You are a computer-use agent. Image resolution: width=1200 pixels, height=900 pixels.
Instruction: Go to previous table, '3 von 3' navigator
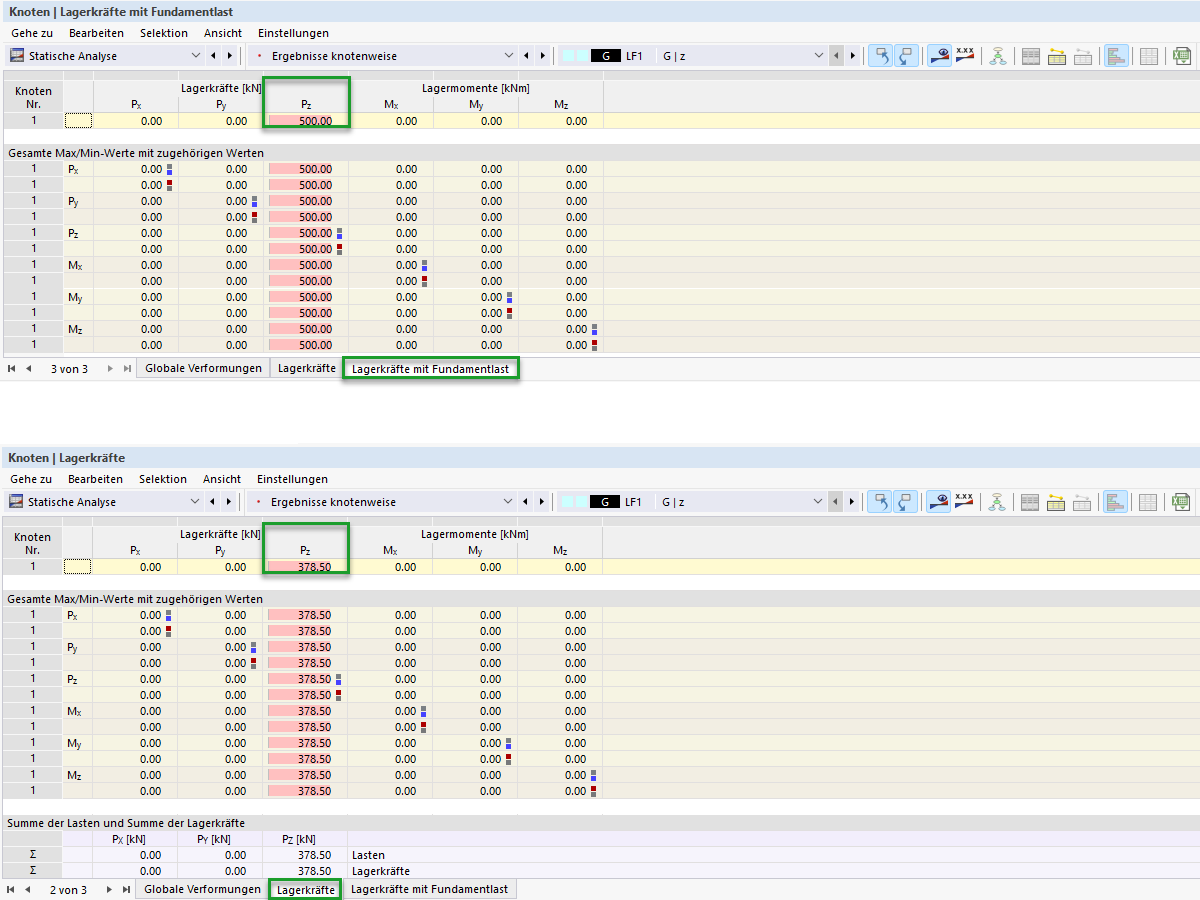28,369
